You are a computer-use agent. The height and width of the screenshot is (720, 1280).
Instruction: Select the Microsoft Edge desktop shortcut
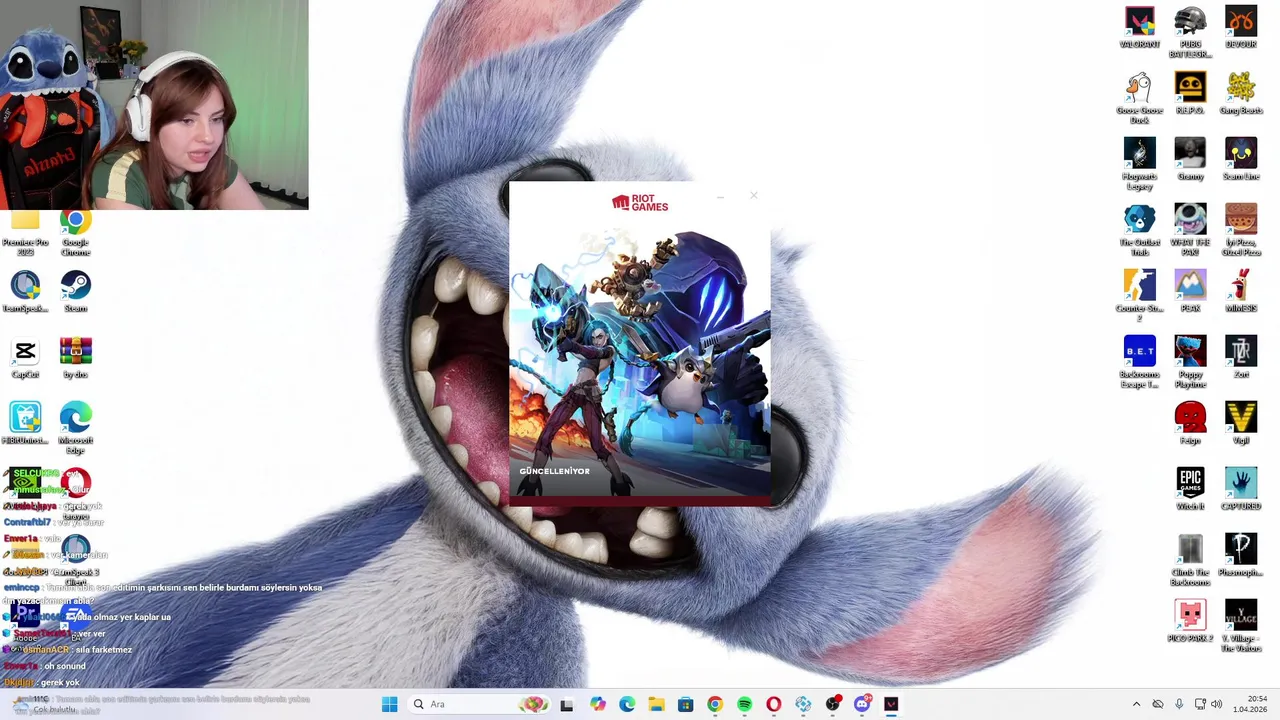pos(75,428)
